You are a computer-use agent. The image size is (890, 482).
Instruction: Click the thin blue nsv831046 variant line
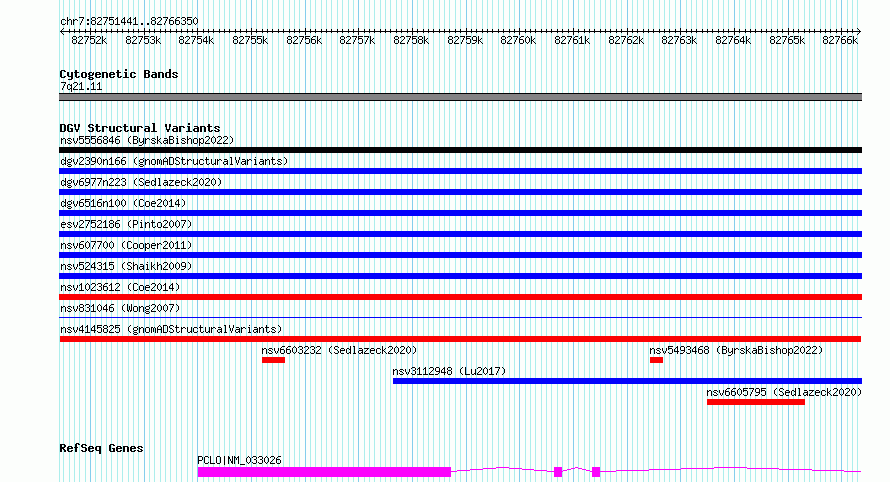460,317
